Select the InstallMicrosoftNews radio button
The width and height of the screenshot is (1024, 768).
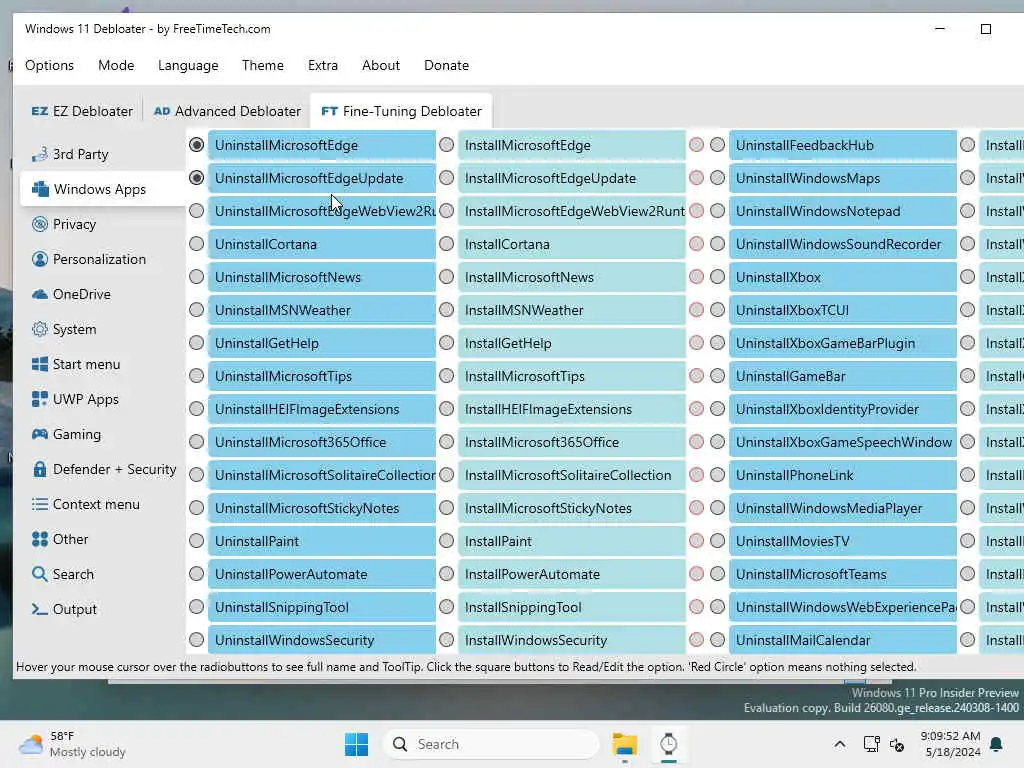(x=447, y=277)
